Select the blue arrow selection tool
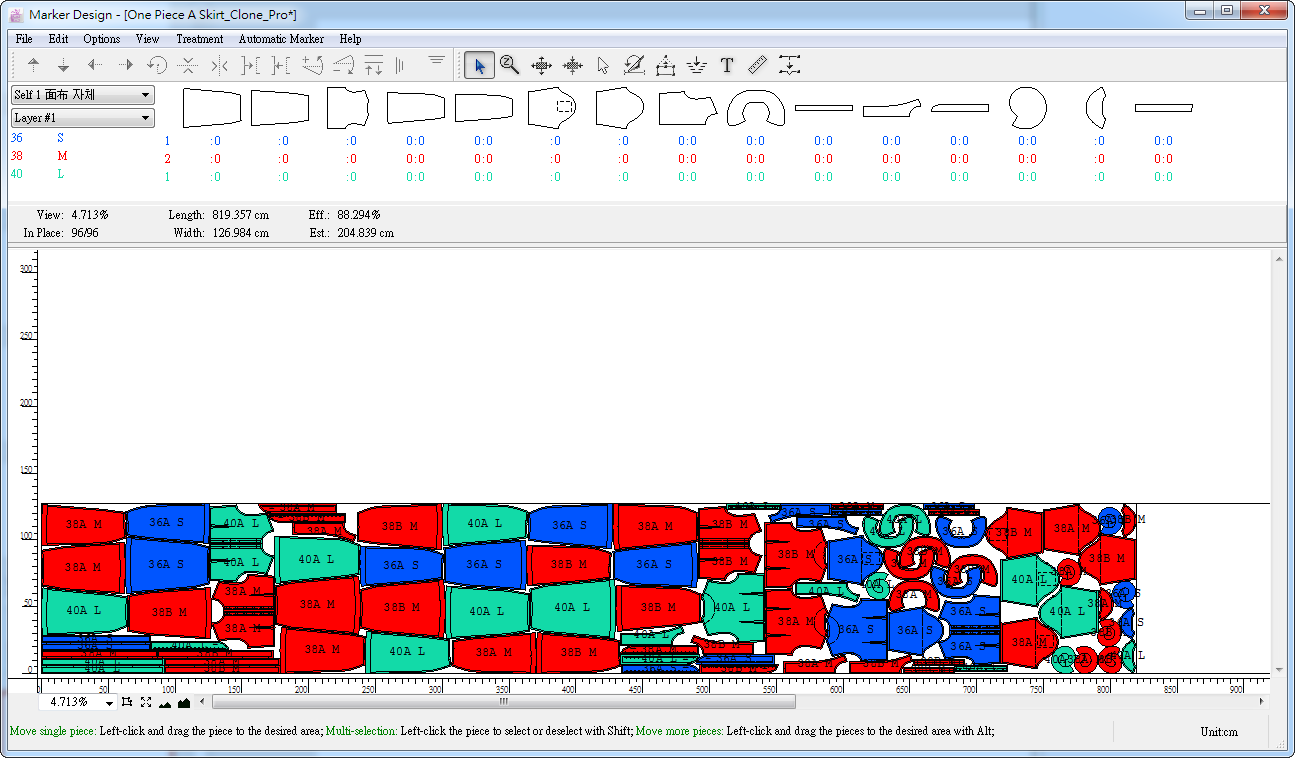 pyautogui.click(x=479, y=66)
